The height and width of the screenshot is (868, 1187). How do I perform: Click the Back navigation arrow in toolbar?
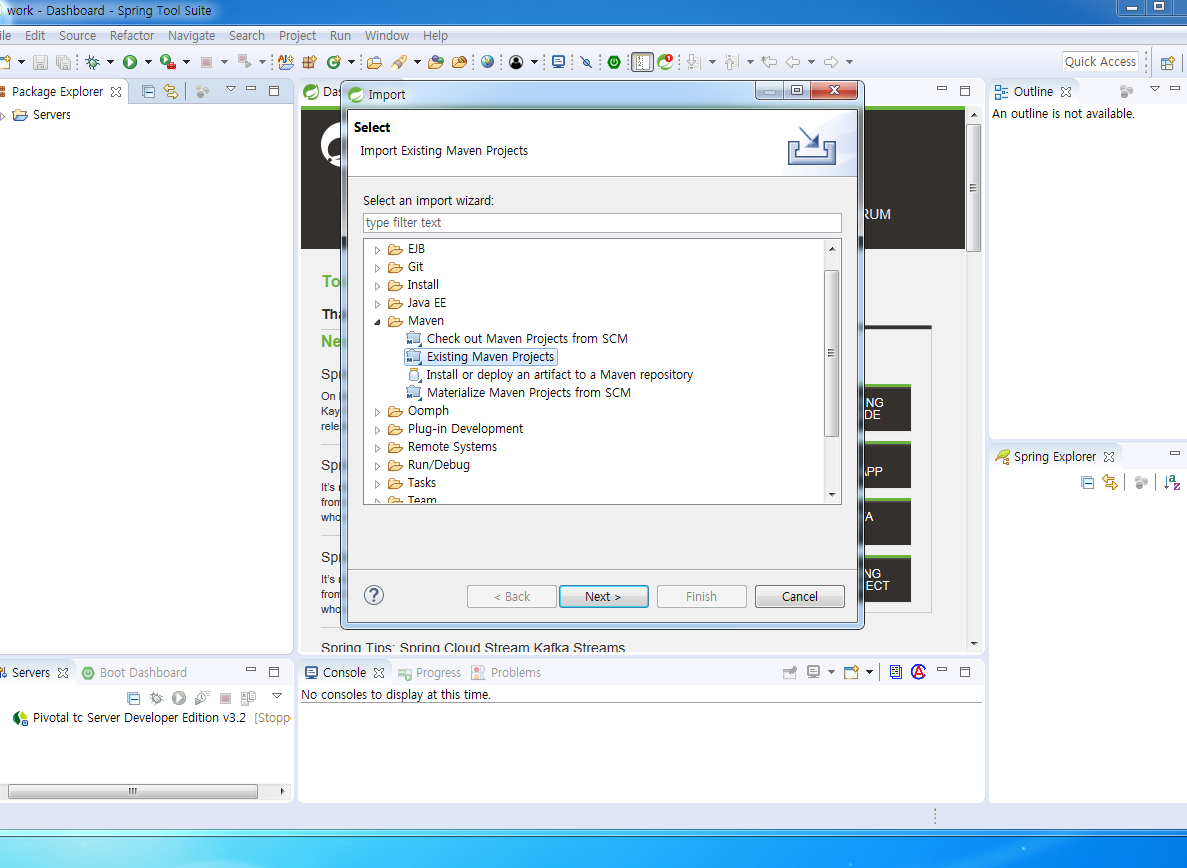click(x=793, y=62)
